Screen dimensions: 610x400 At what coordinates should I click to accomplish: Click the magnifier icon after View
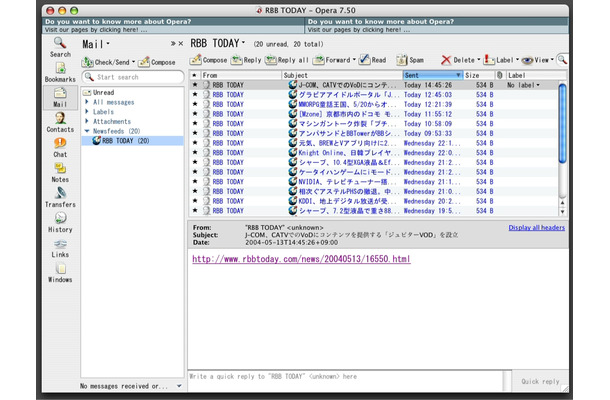(562, 60)
